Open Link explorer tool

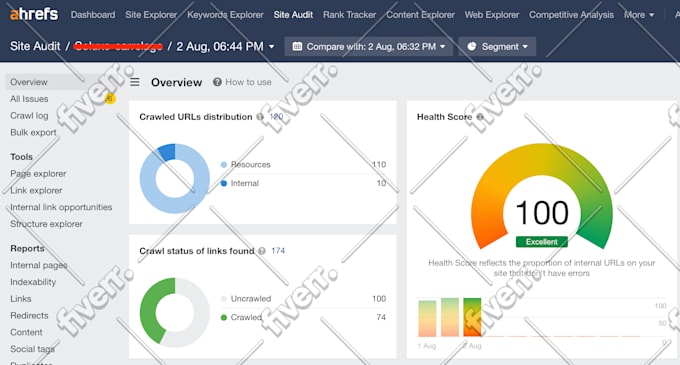pos(36,190)
